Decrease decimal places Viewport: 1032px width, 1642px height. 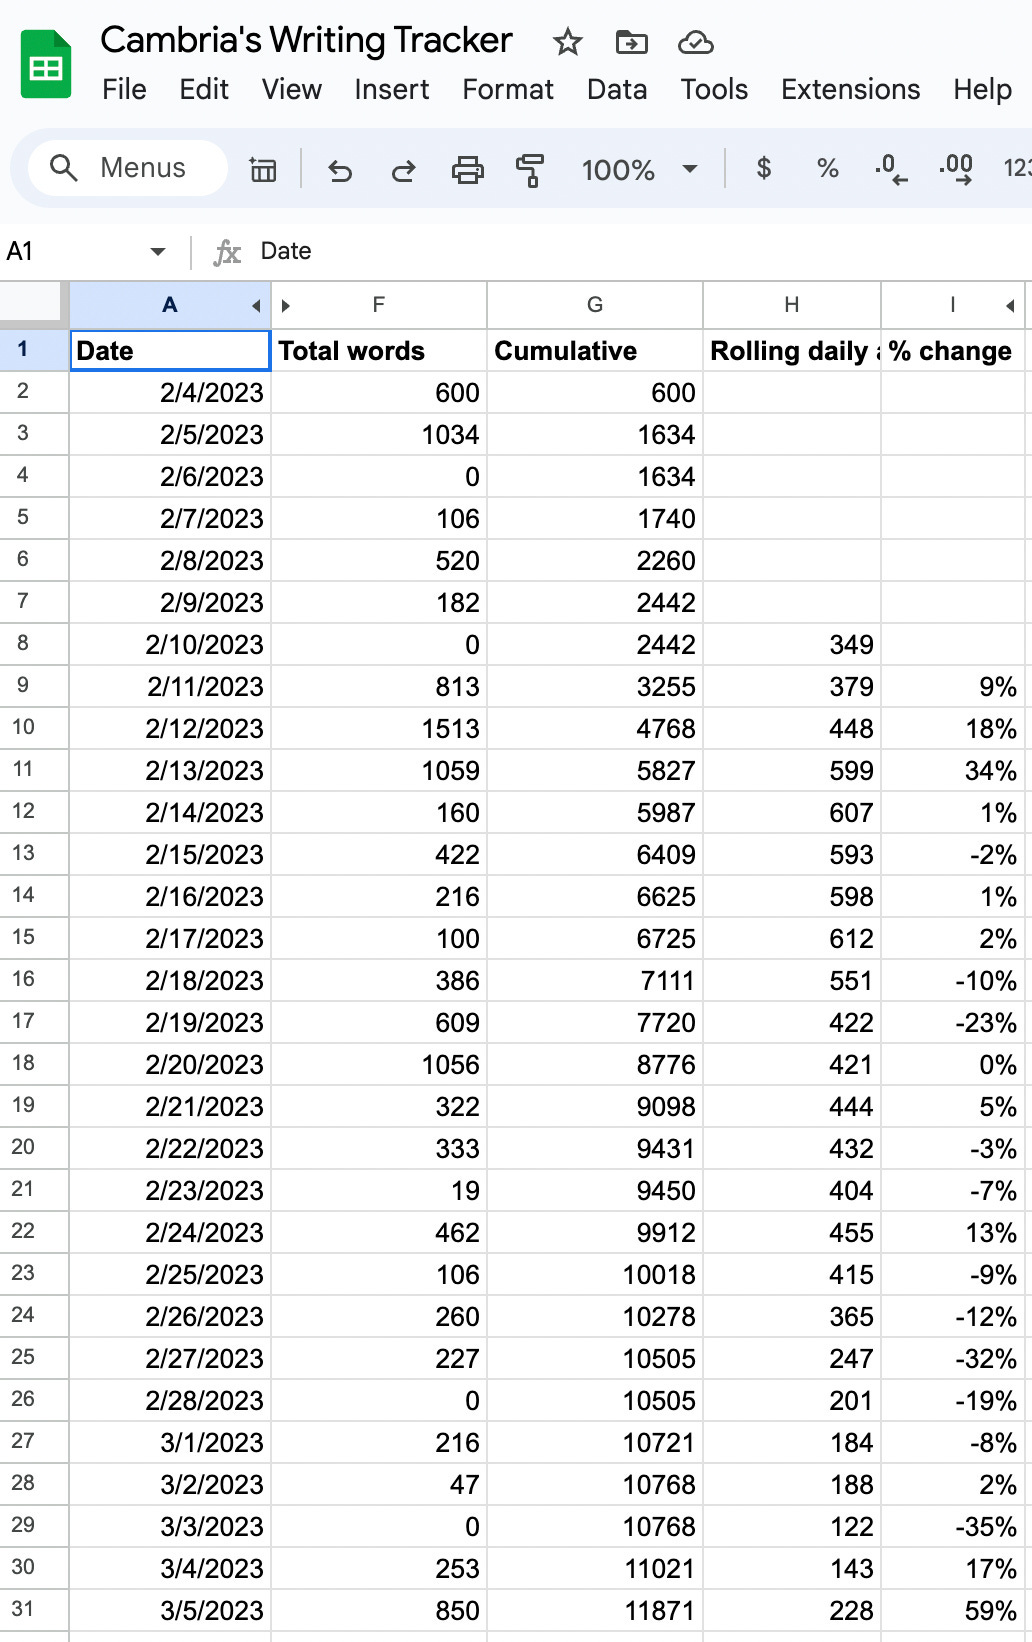coord(891,169)
